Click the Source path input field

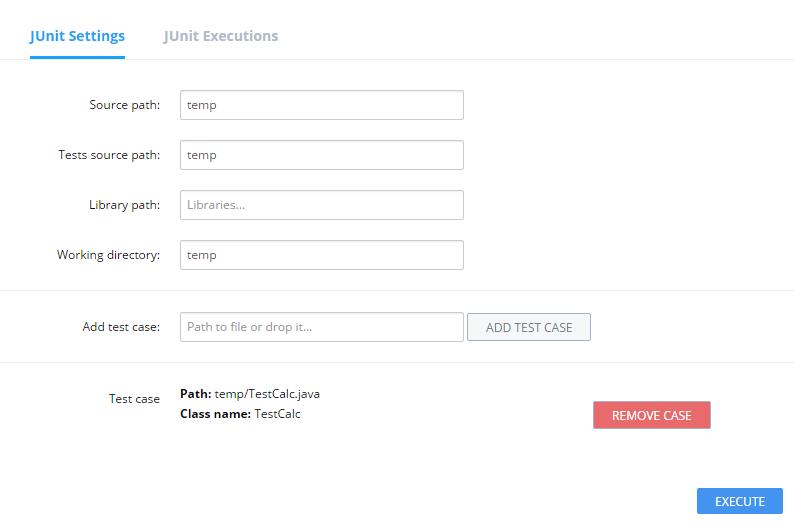coord(321,105)
